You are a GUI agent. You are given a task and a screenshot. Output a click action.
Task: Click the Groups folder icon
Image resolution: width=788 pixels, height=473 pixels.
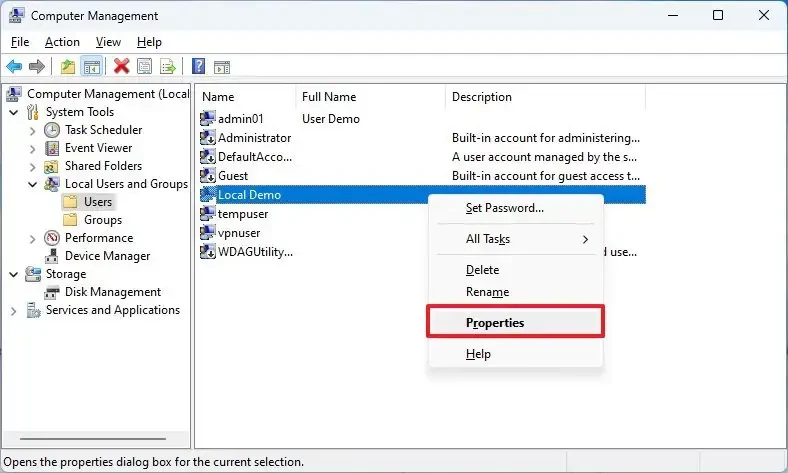(70, 220)
